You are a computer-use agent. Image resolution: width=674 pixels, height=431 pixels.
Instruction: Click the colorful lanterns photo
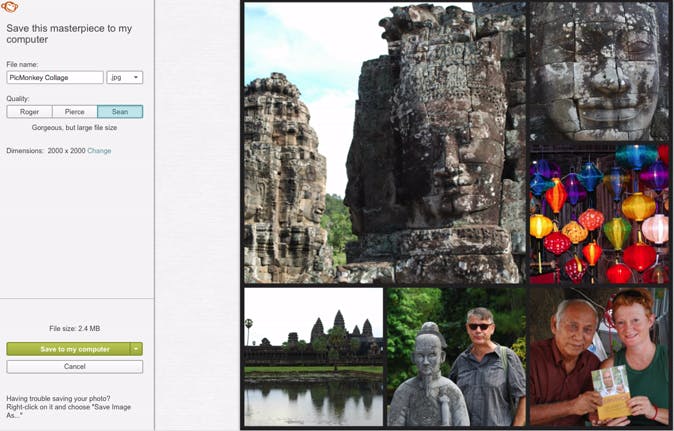599,214
